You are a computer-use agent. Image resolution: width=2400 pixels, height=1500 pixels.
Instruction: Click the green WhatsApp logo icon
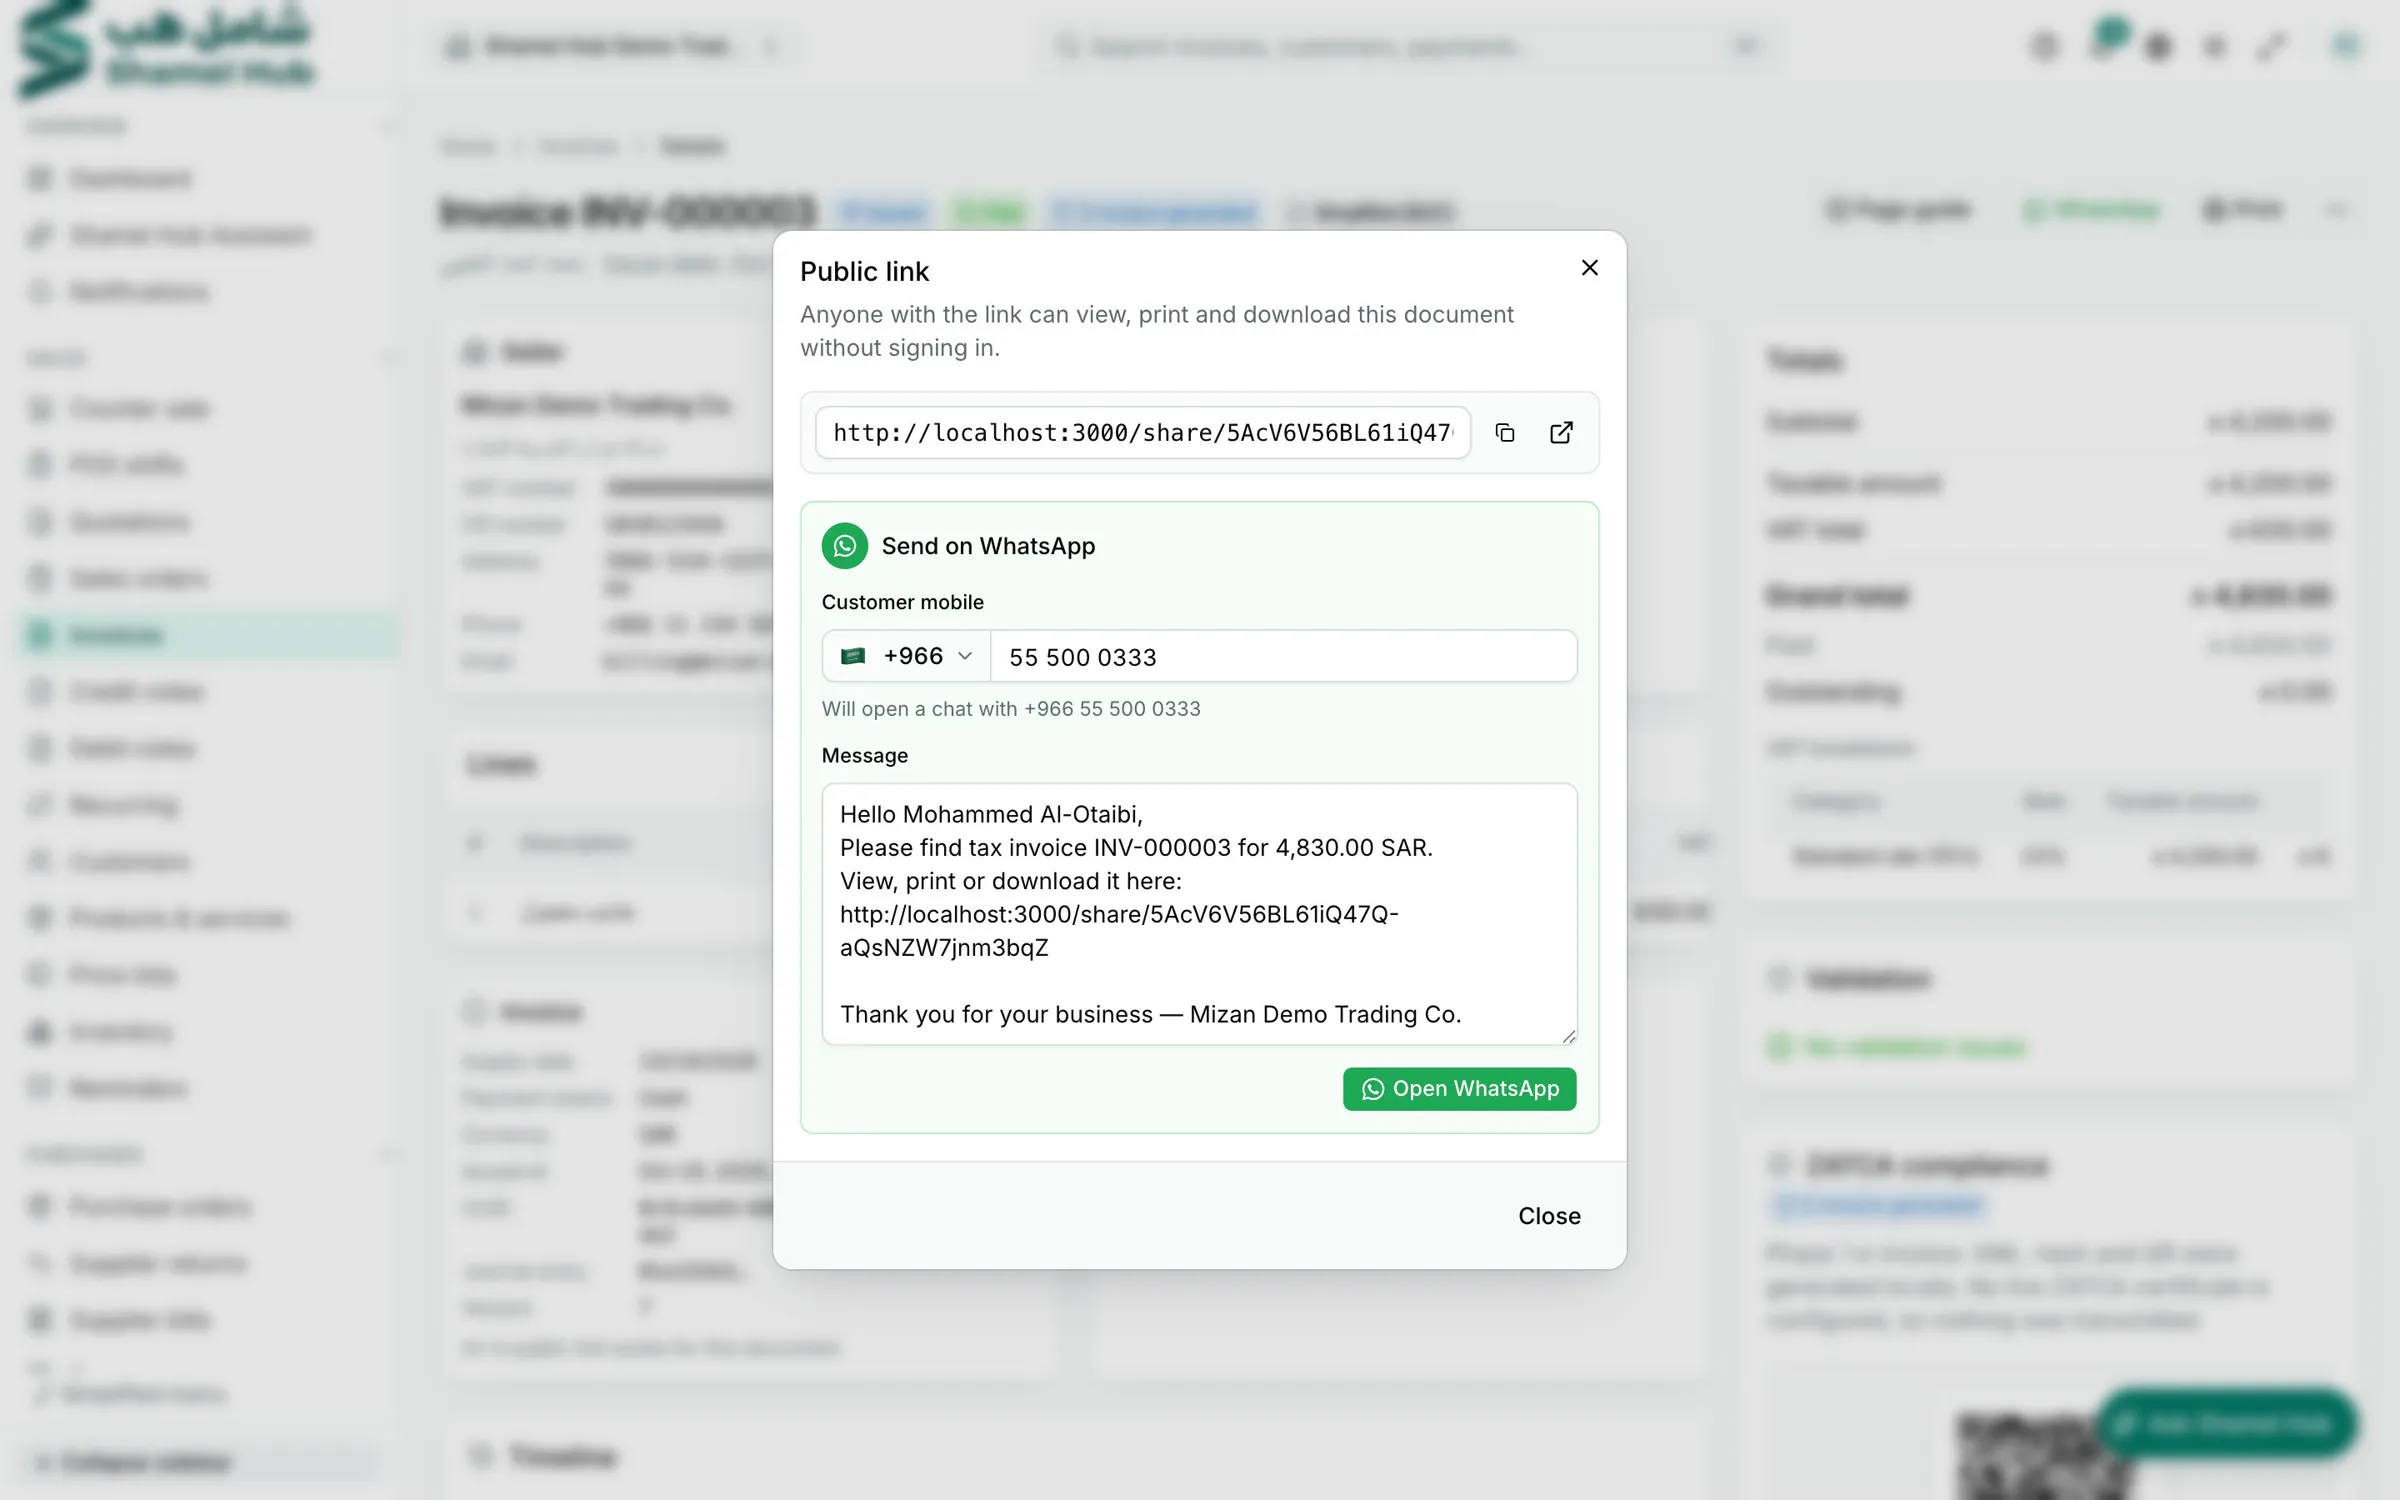point(845,546)
